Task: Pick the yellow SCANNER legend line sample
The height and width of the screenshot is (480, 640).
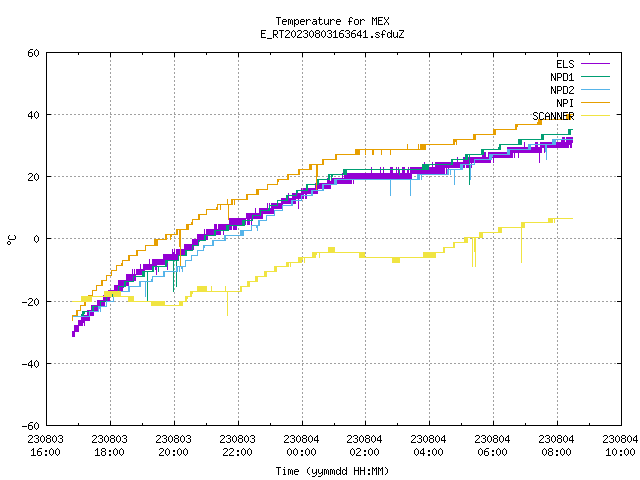Action: coord(595,116)
